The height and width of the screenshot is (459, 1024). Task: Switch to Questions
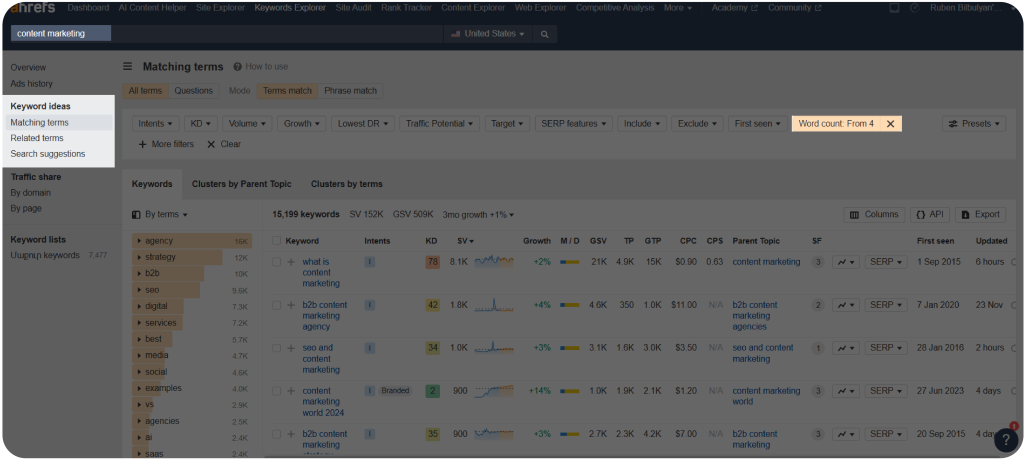[x=193, y=91]
